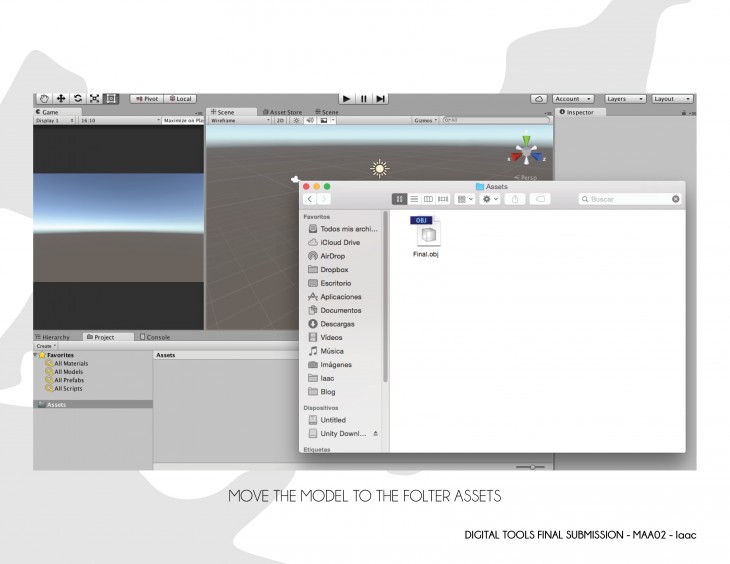Click the Create button in Project panel
This screenshot has width=730, height=564.
[x=45, y=346]
